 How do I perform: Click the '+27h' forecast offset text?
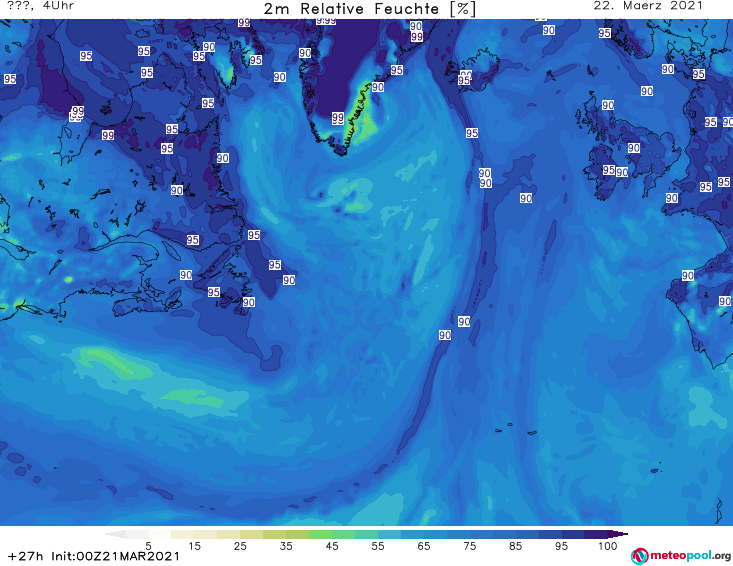25,556
